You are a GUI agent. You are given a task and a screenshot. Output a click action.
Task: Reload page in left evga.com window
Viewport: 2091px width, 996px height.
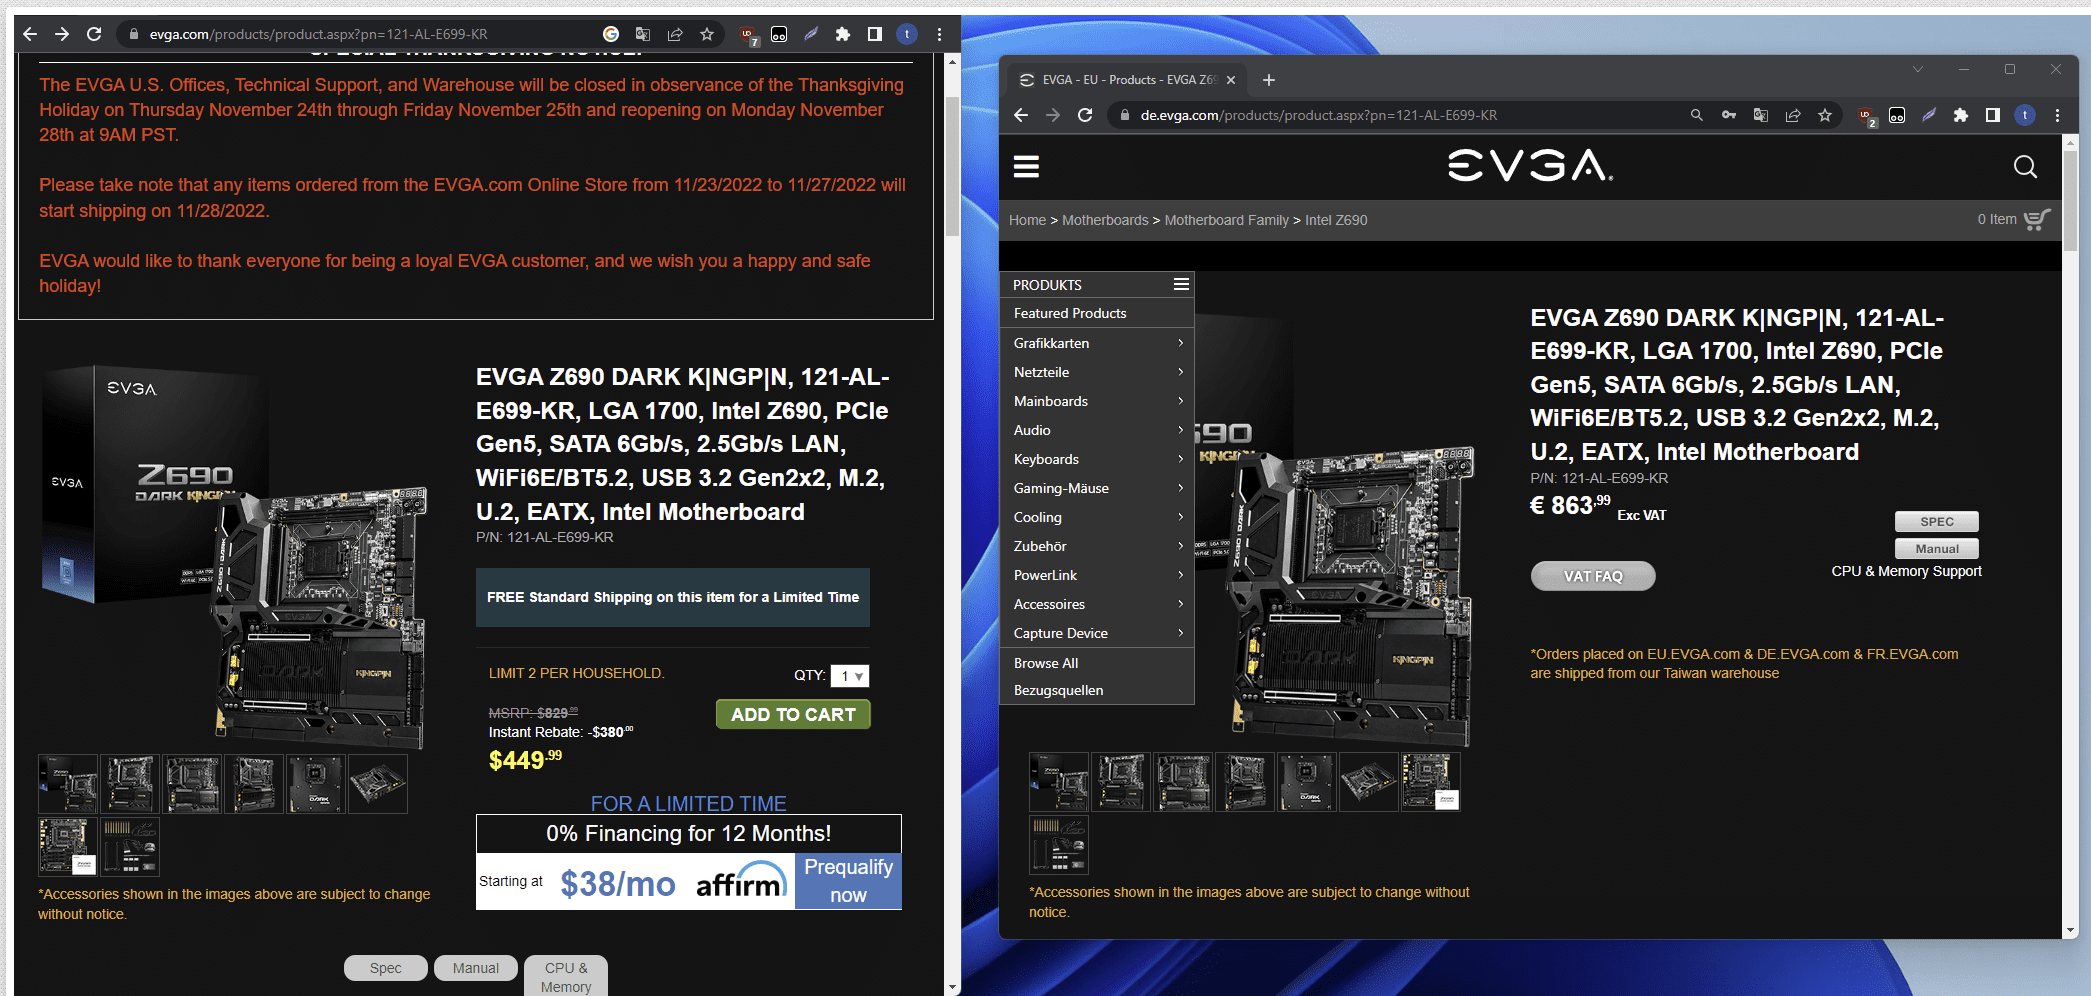[94, 34]
